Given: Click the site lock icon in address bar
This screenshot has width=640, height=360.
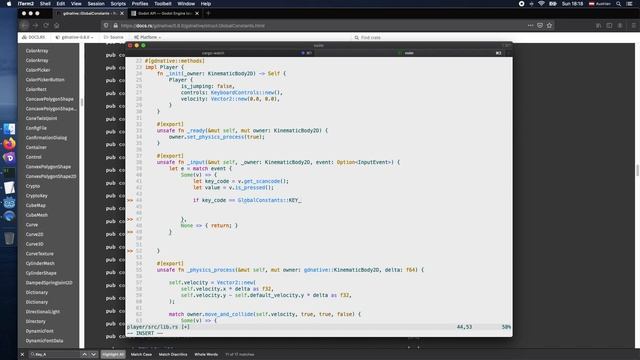Looking at the screenshot, I should coord(116,25).
